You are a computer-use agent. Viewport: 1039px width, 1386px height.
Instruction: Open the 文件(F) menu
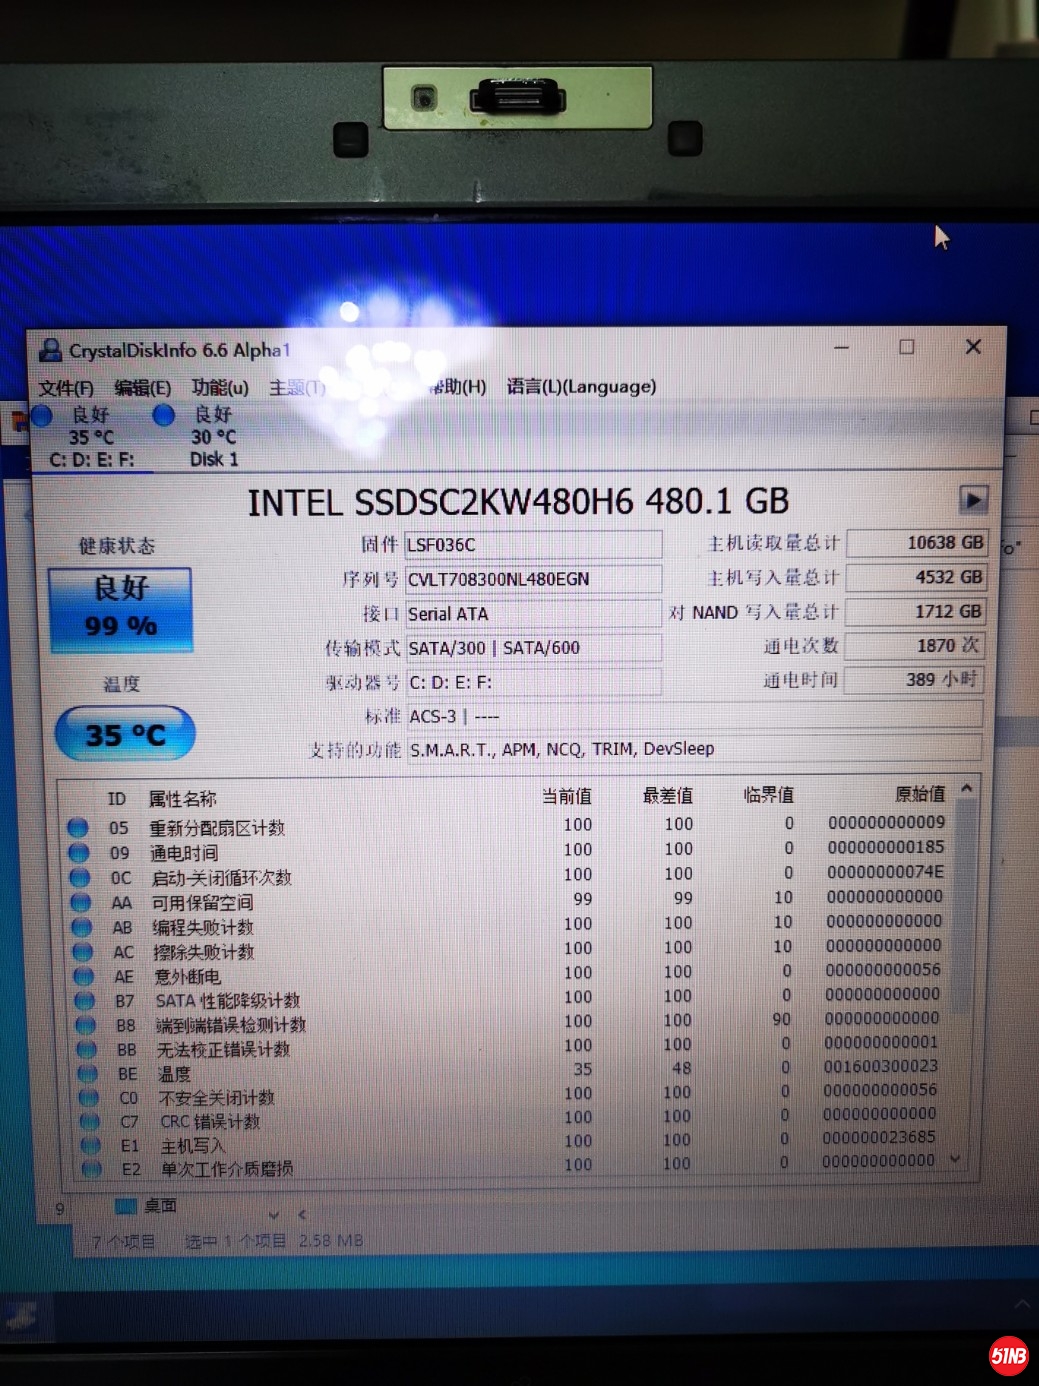(66, 388)
